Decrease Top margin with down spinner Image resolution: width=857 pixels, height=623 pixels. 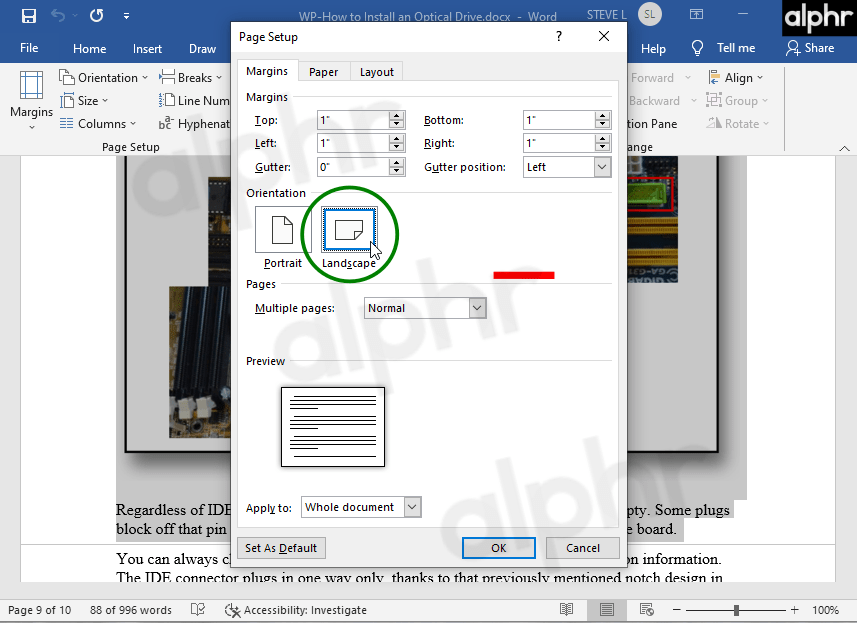(397, 125)
